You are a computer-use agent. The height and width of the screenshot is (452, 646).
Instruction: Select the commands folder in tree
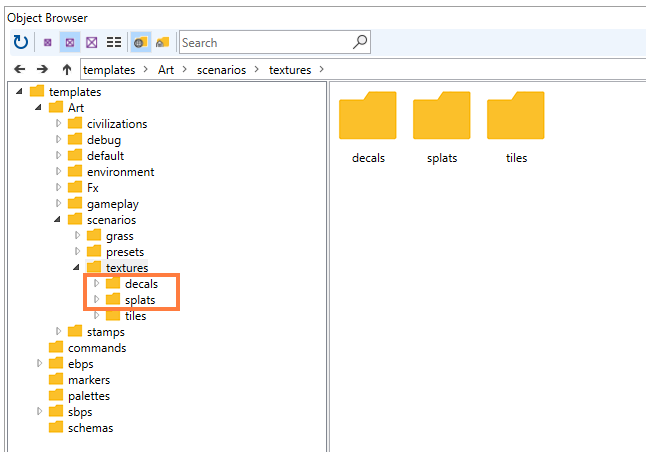(x=87, y=348)
